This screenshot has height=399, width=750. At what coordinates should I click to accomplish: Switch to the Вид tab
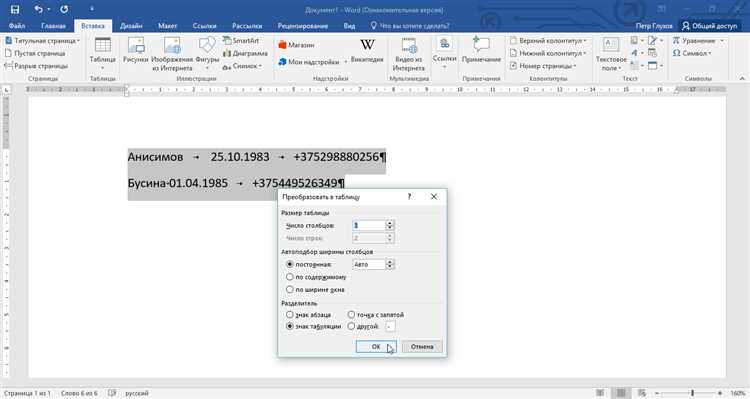coord(349,26)
